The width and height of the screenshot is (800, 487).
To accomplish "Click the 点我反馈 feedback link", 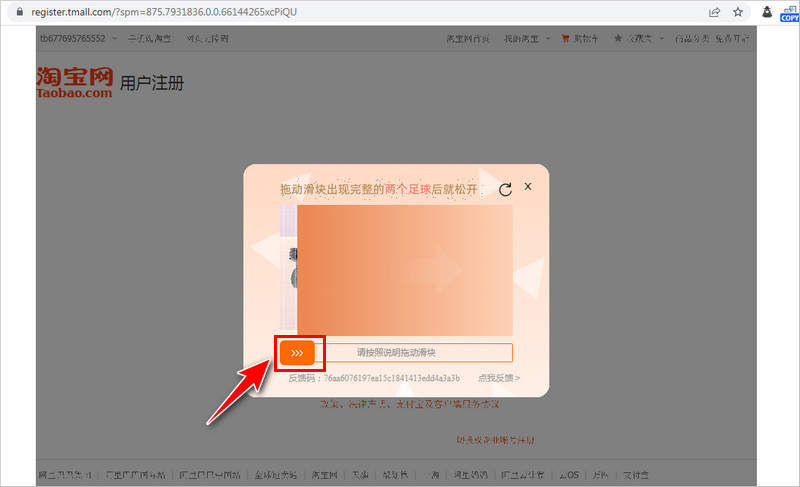I will tap(498, 378).
